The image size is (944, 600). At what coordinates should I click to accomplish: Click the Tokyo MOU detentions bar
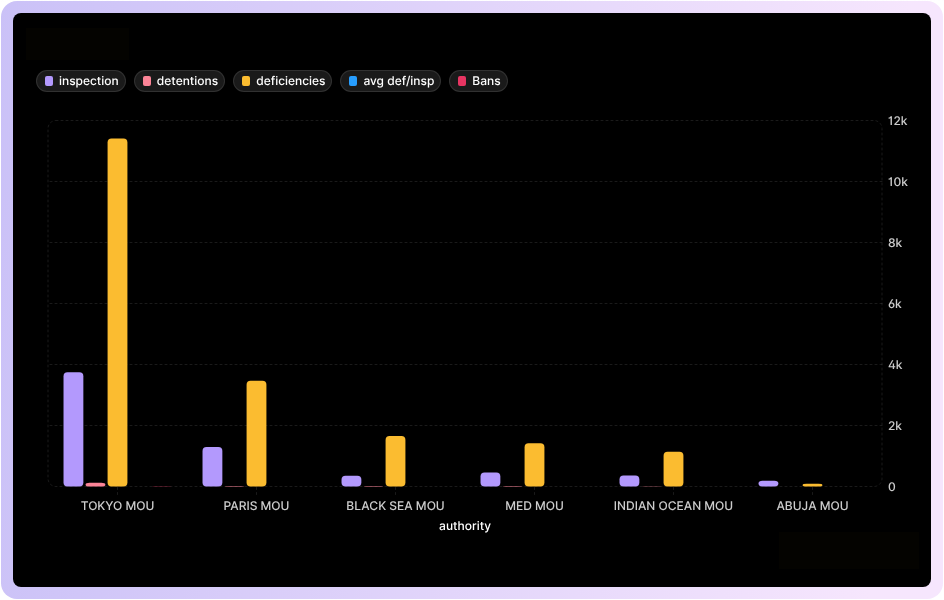pos(95,484)
